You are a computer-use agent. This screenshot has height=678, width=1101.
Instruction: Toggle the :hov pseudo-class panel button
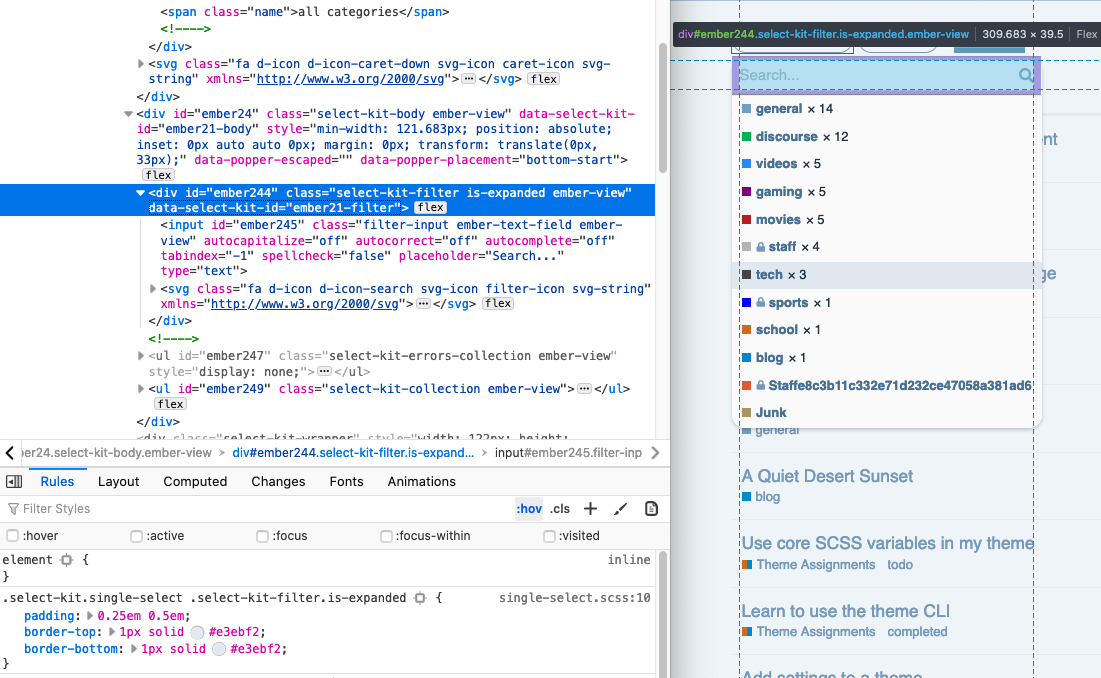528,509
